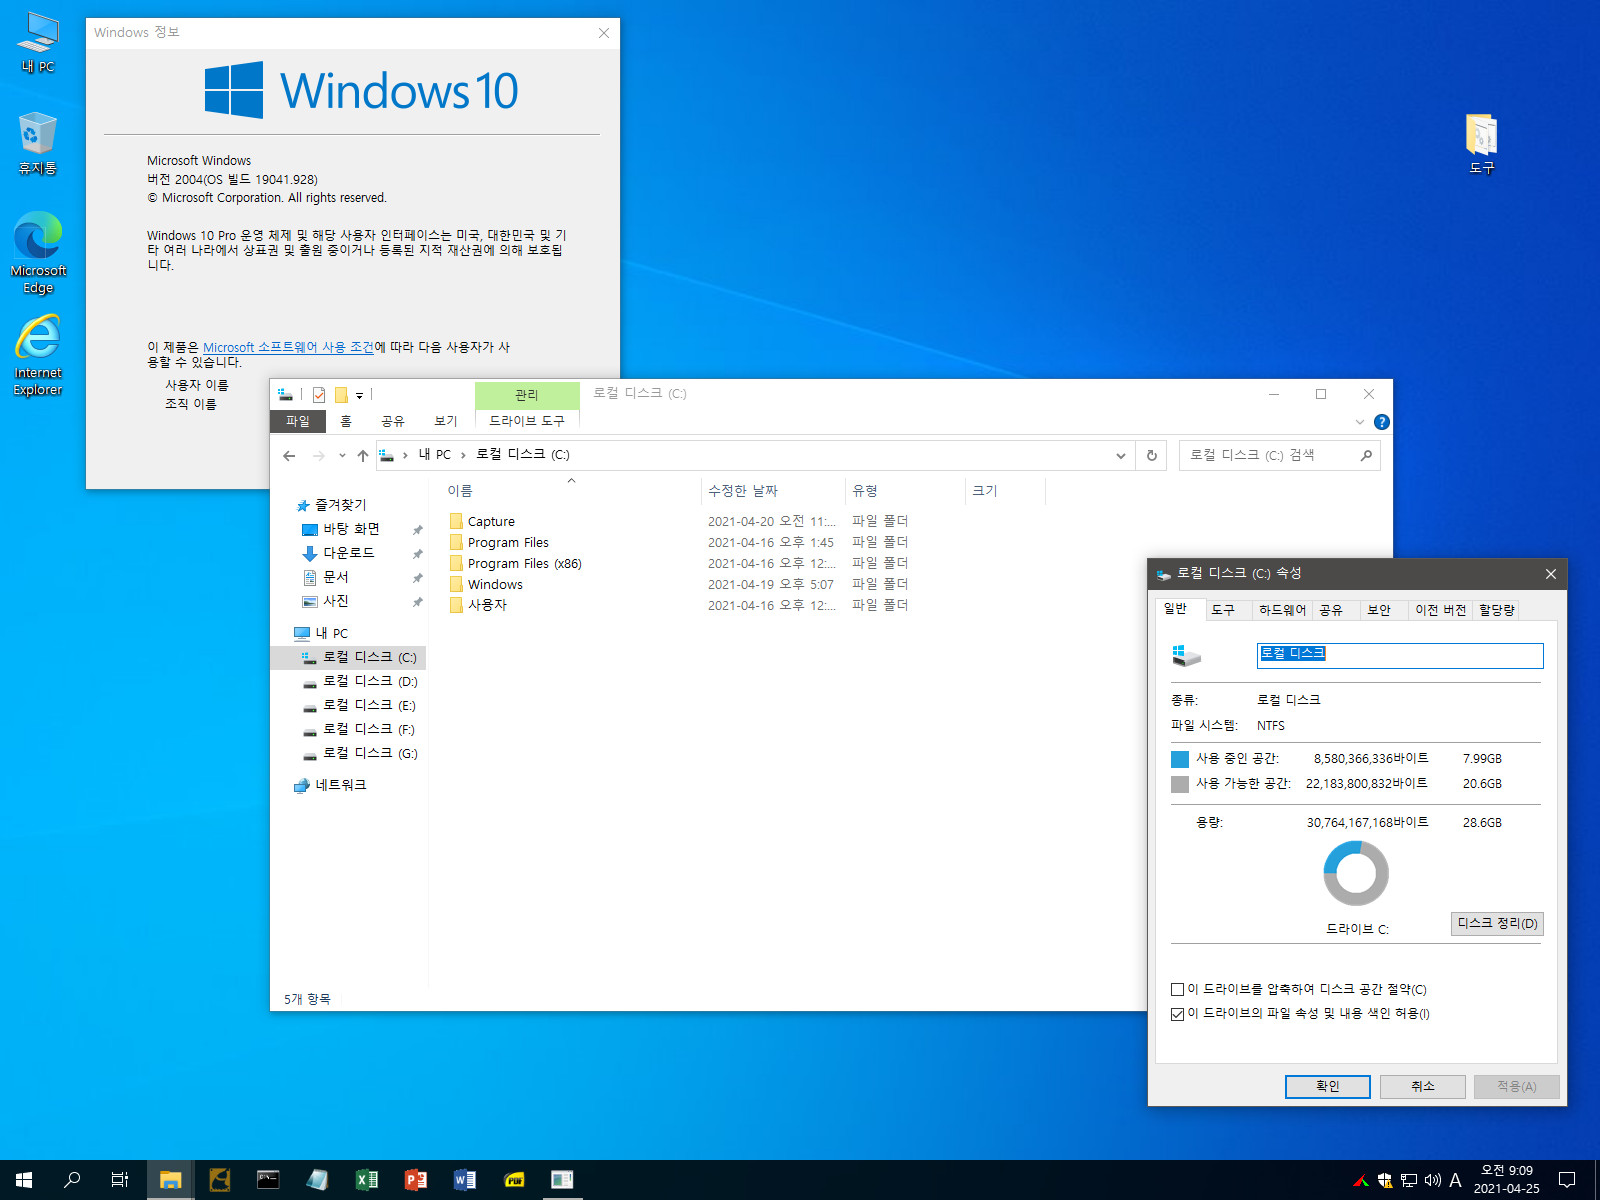Sort file list by 유형 column
The width and height of the screenshot is (1600, 1200).
point(904,491)
